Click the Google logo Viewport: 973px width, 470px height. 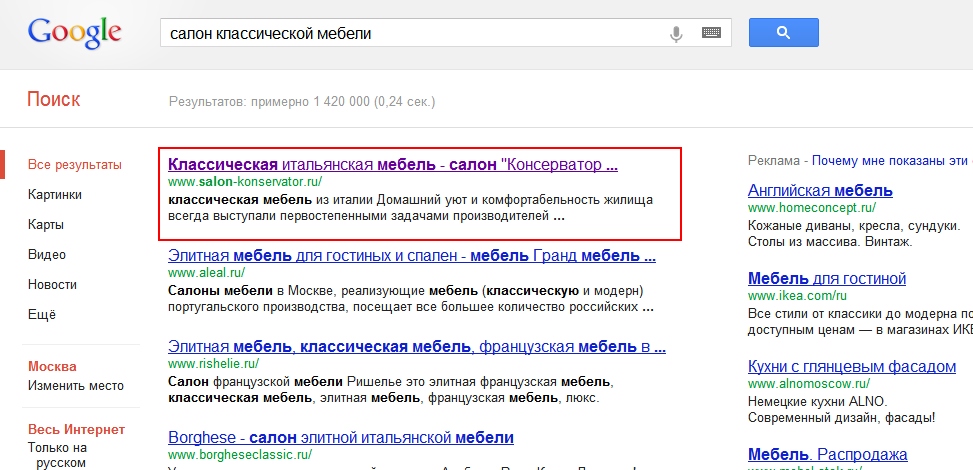click(74, 33)
